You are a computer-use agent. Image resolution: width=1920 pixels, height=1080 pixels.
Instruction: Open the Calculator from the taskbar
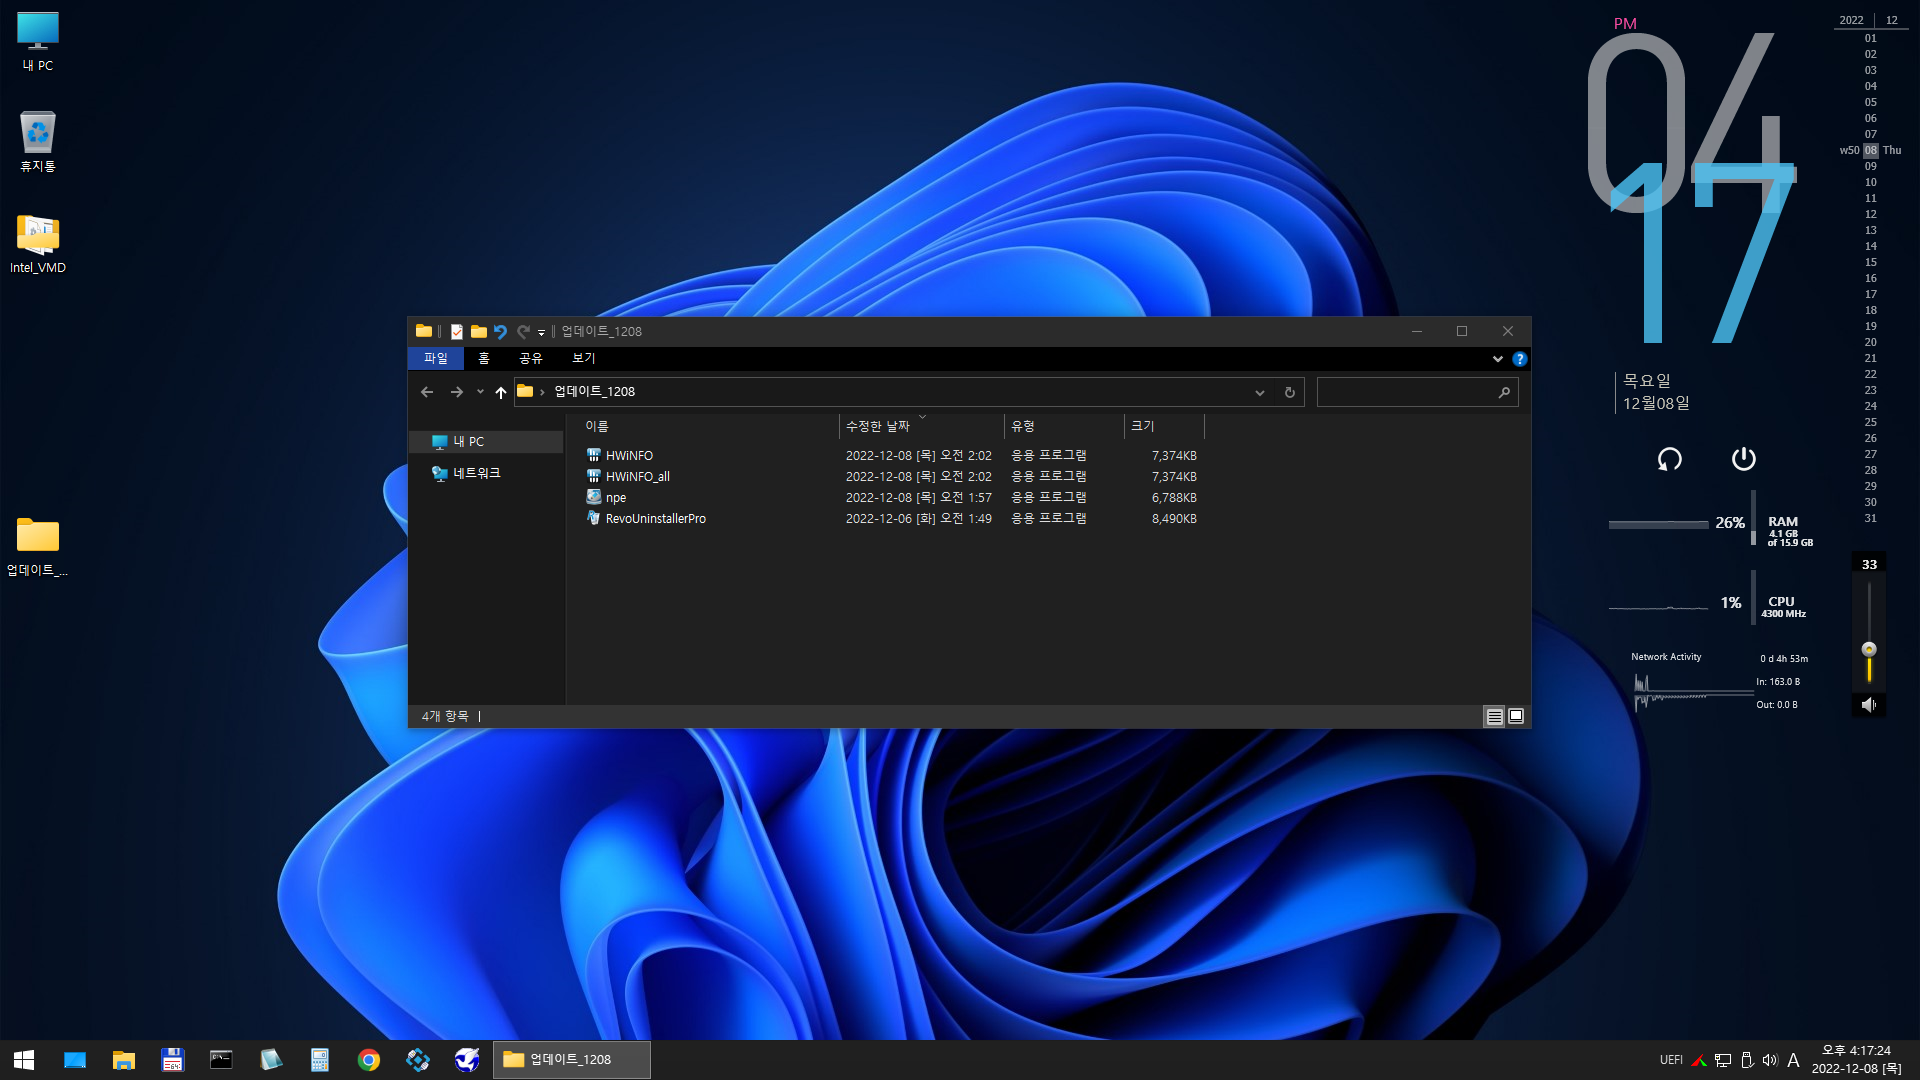320,1060
